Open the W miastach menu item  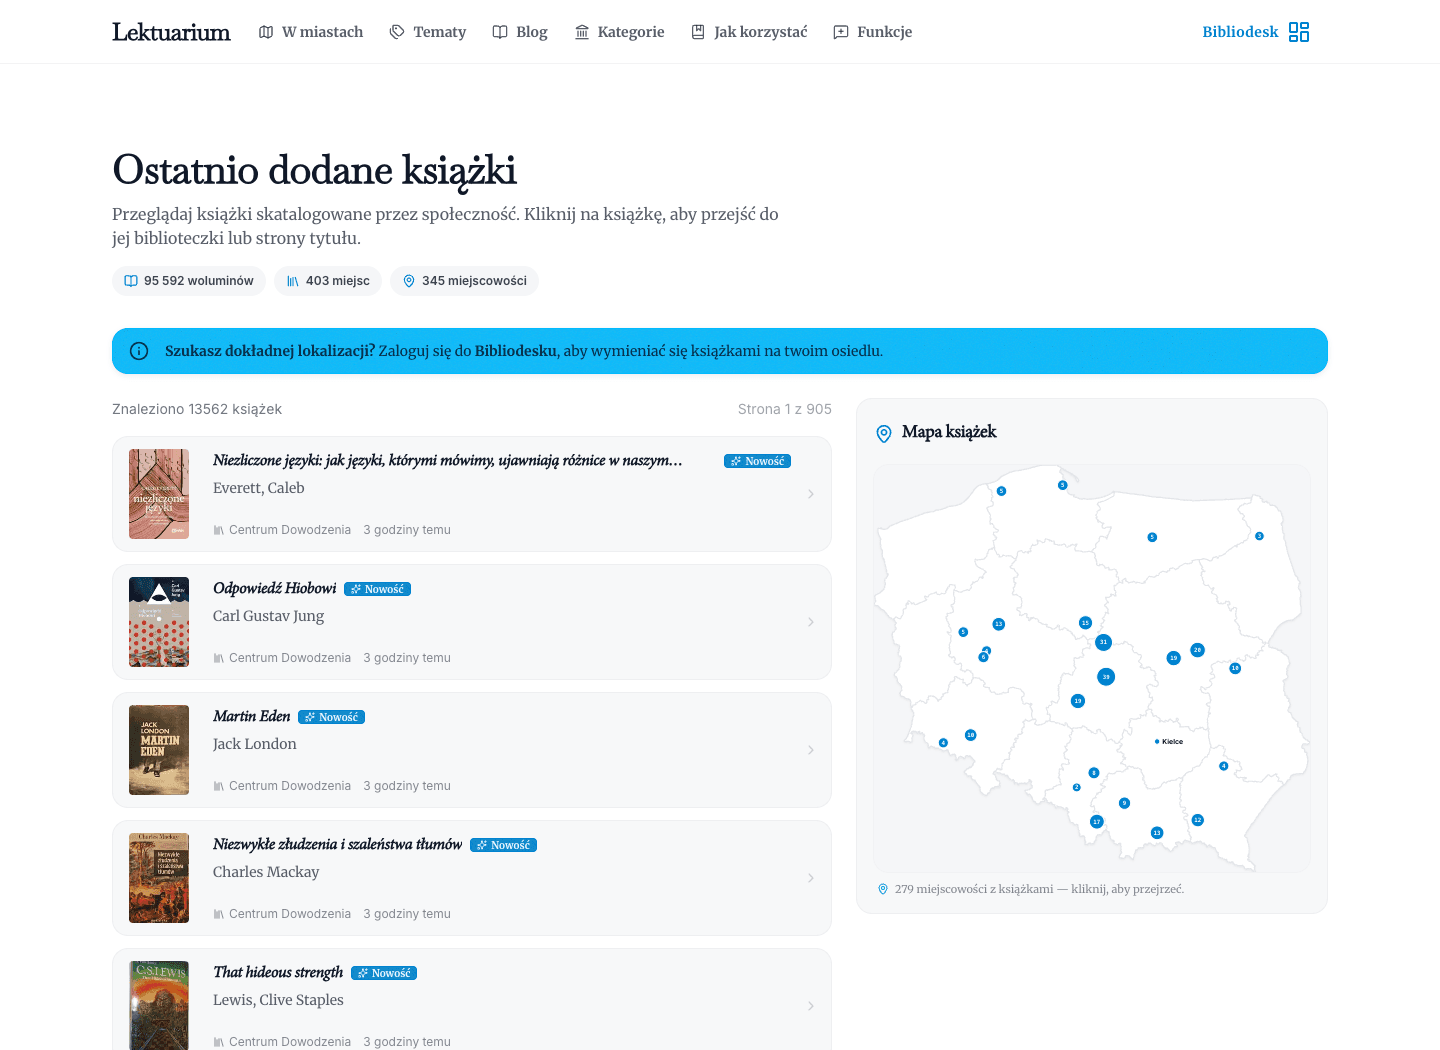pyautogui.click(x=311, y=32)
